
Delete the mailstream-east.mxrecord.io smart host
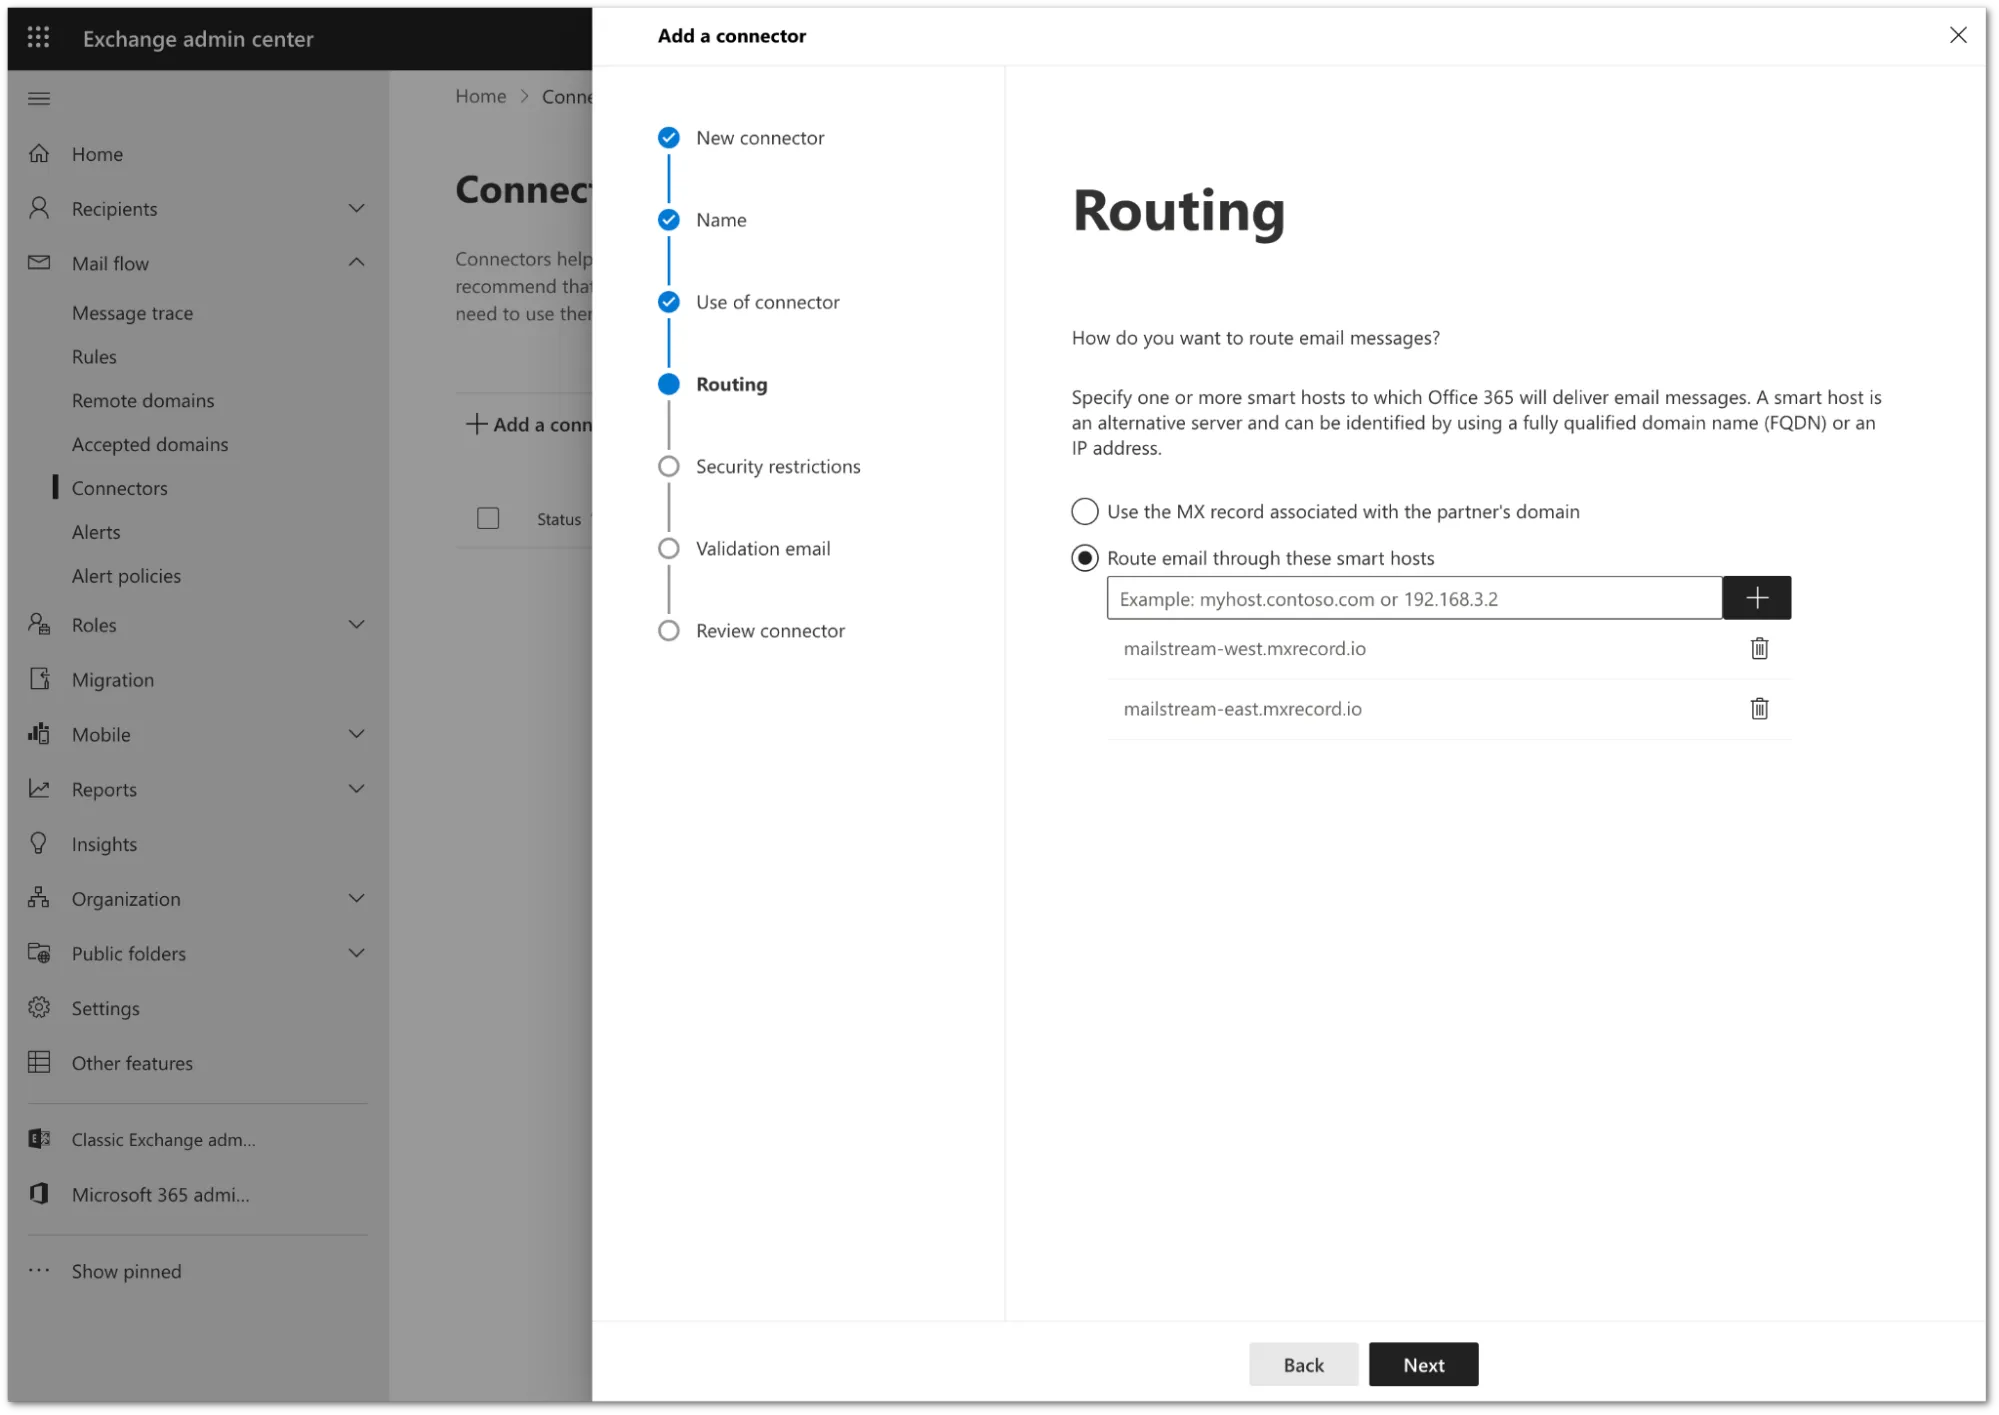tap(1759, 709)
